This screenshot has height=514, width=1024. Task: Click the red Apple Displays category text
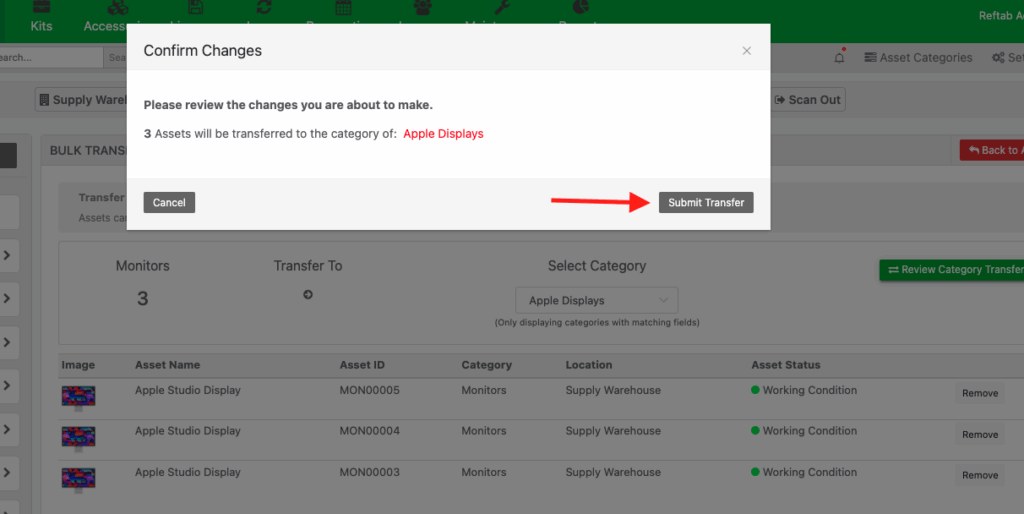pyautogui.click(x=443, y=134)
